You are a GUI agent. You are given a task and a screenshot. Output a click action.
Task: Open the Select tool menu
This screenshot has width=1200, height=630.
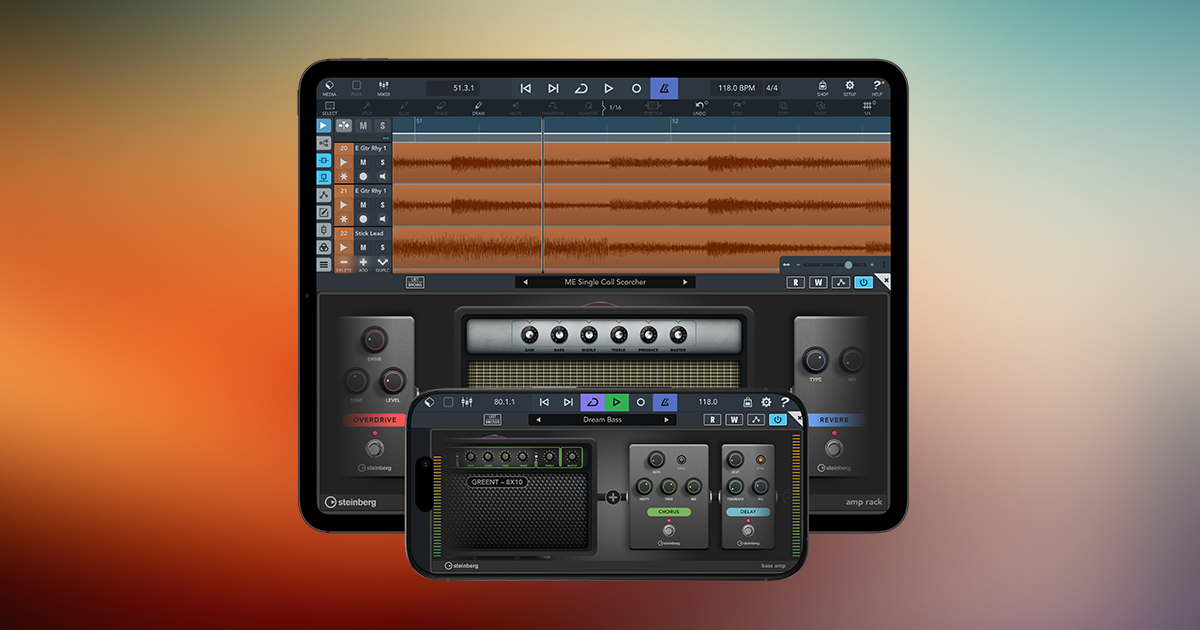329,107
